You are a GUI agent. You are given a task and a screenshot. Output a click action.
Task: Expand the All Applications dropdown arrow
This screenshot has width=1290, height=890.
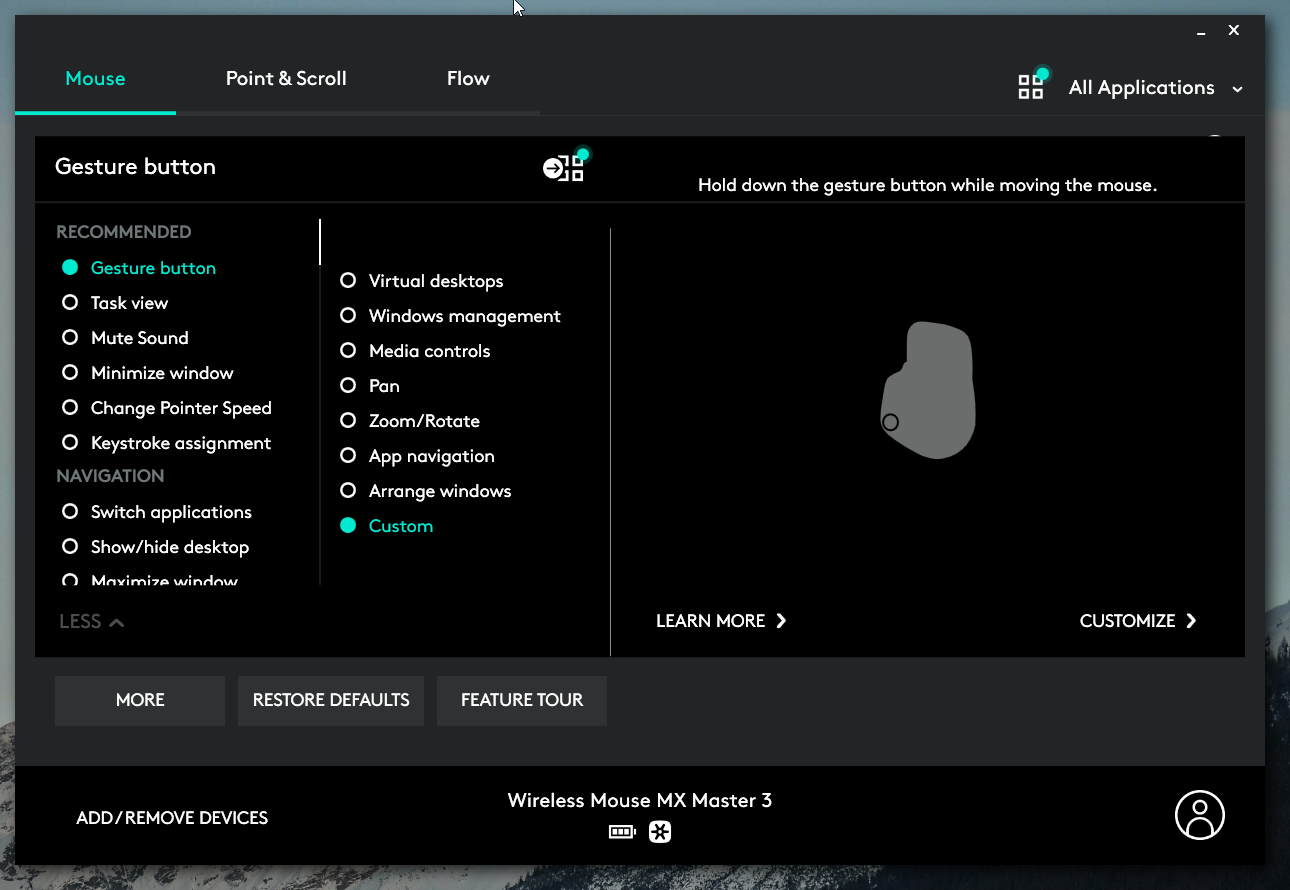pyautogui.click(x=1237, y=89)
